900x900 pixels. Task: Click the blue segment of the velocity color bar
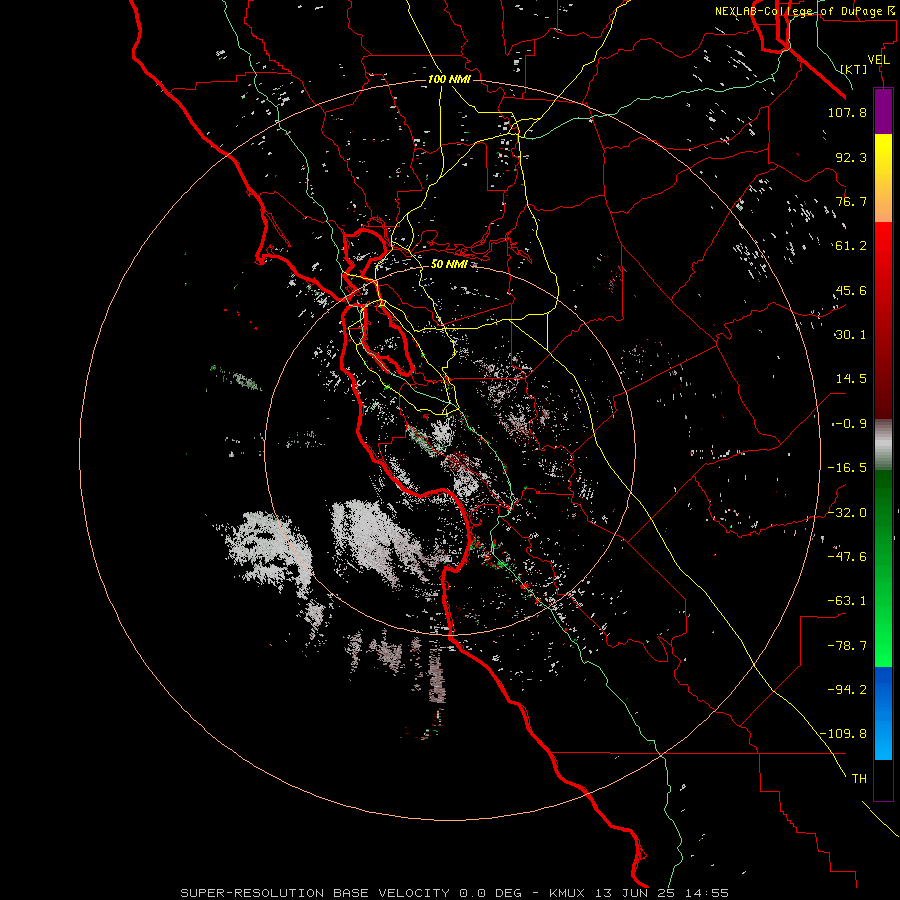(883, 713)
